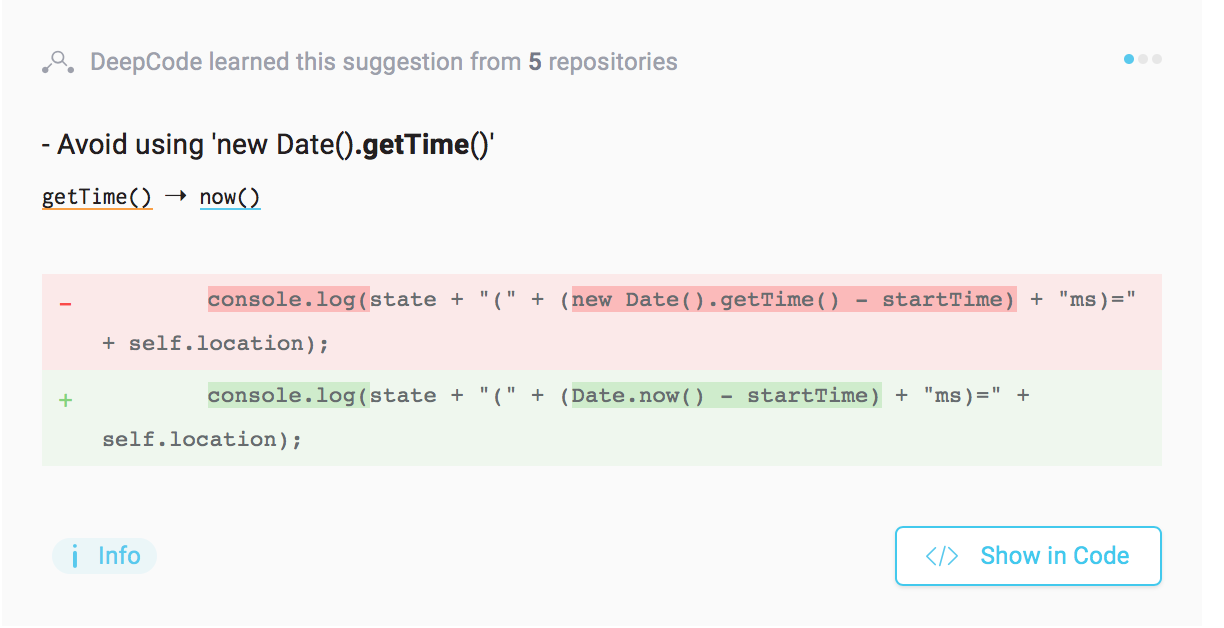Click the orange-underlined getTime() term

(97, 197)
